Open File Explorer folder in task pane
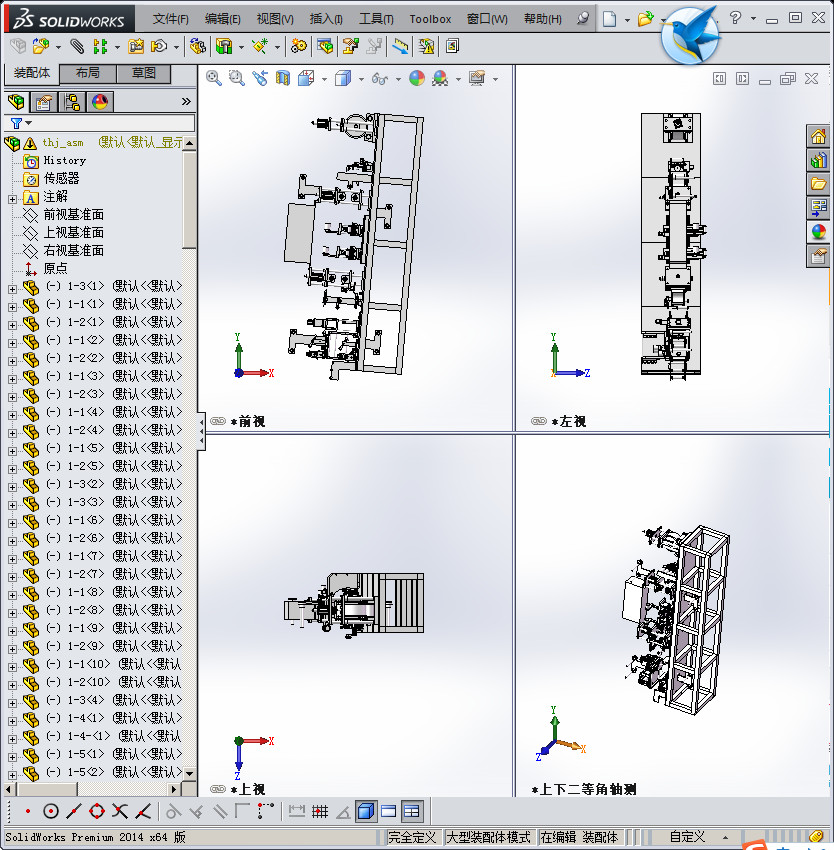This screenshot has height=850, width=834. (818, 183)
